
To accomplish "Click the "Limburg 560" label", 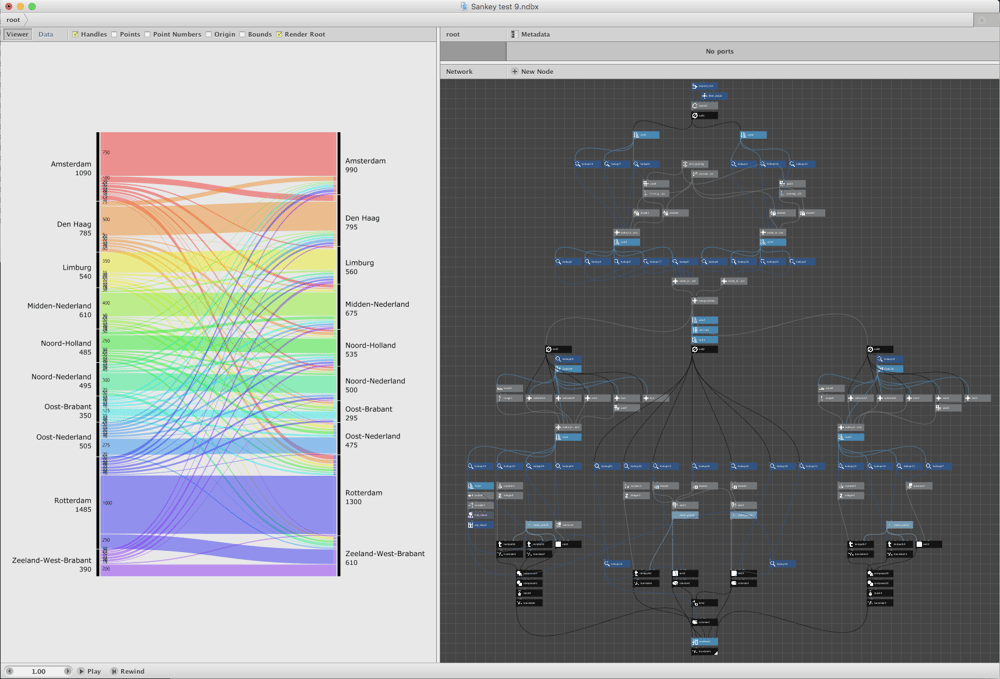I will (x=360, y=267).
